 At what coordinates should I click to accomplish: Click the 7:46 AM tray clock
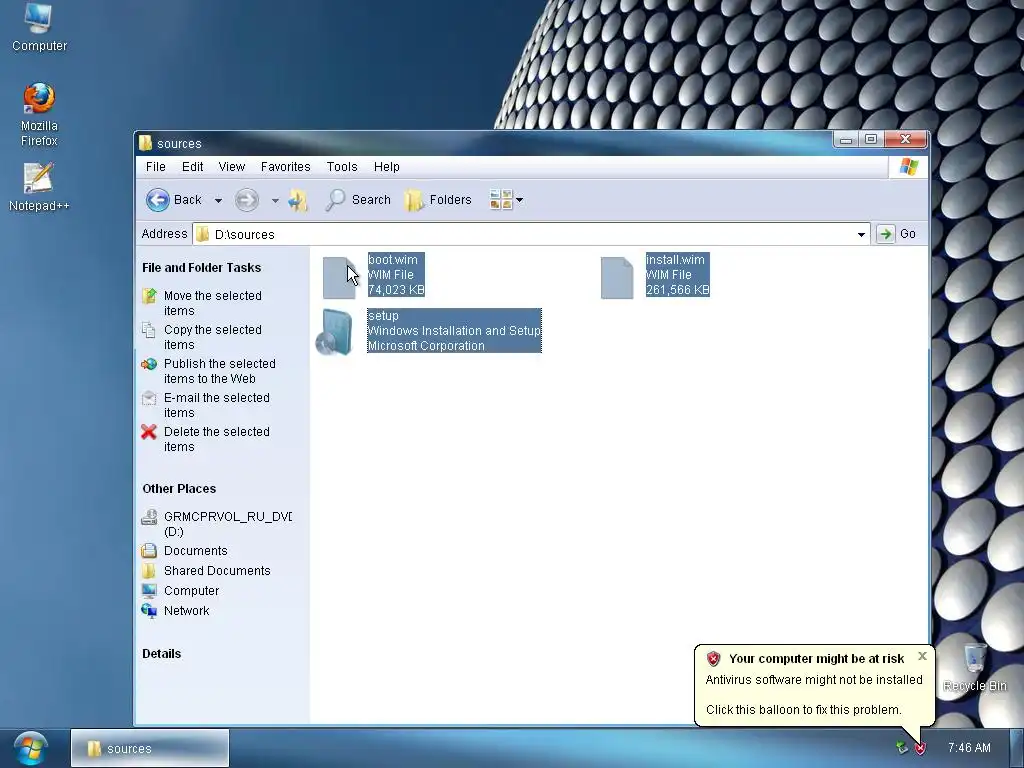969,748
